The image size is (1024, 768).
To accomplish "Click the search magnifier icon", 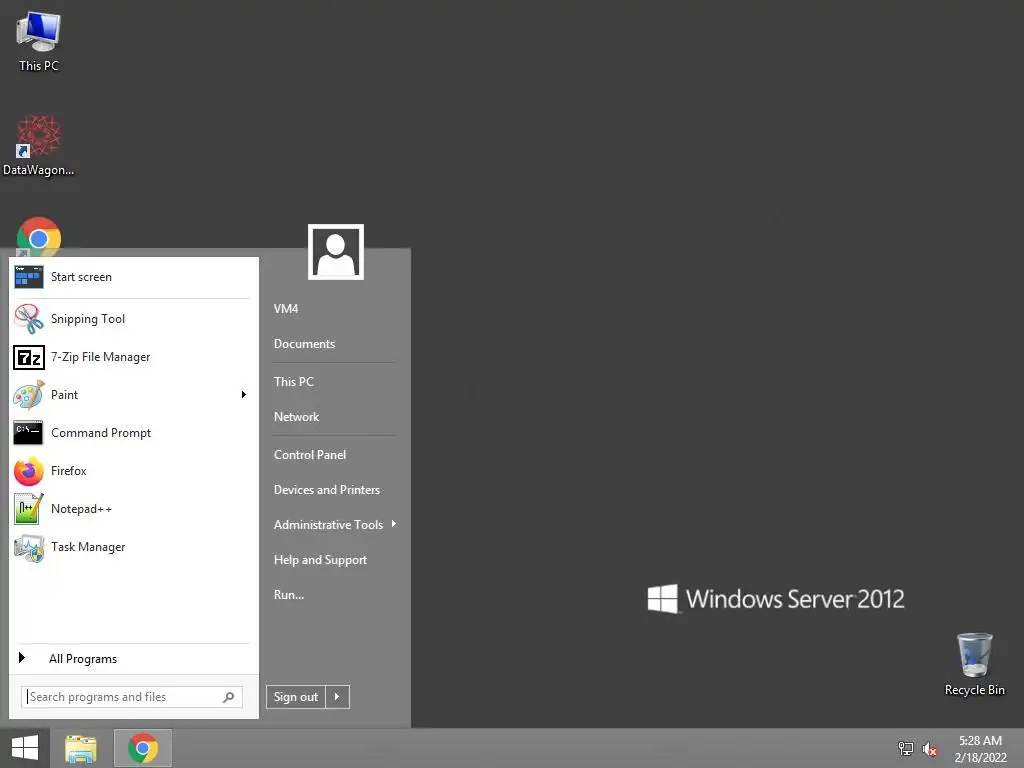I will [x=229, y=697].
